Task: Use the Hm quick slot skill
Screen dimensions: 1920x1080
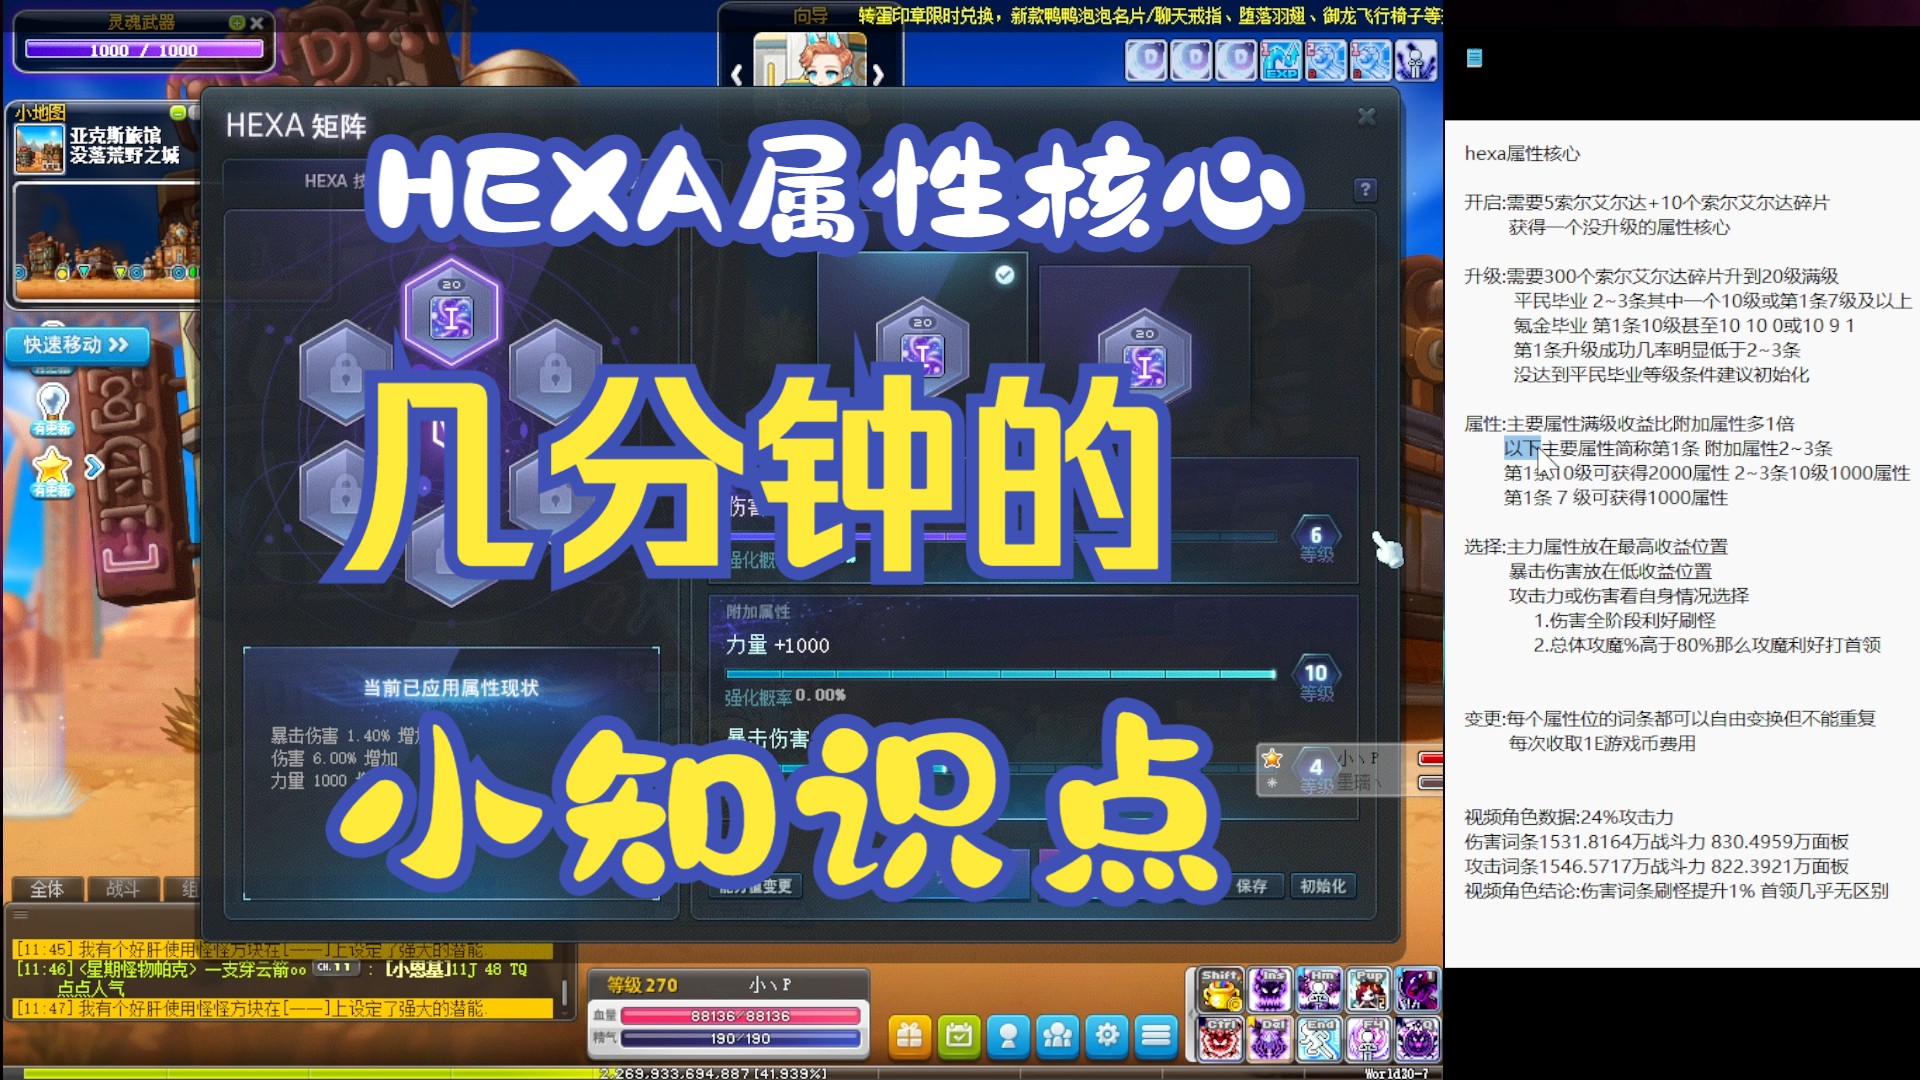Action: (1319, 990)
